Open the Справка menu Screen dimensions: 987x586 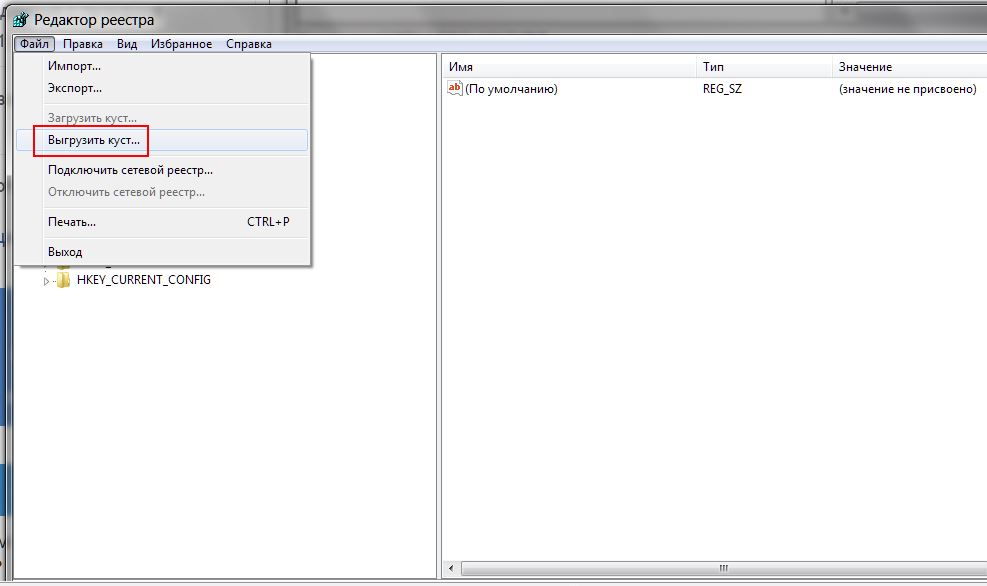(x=249, y=44)
